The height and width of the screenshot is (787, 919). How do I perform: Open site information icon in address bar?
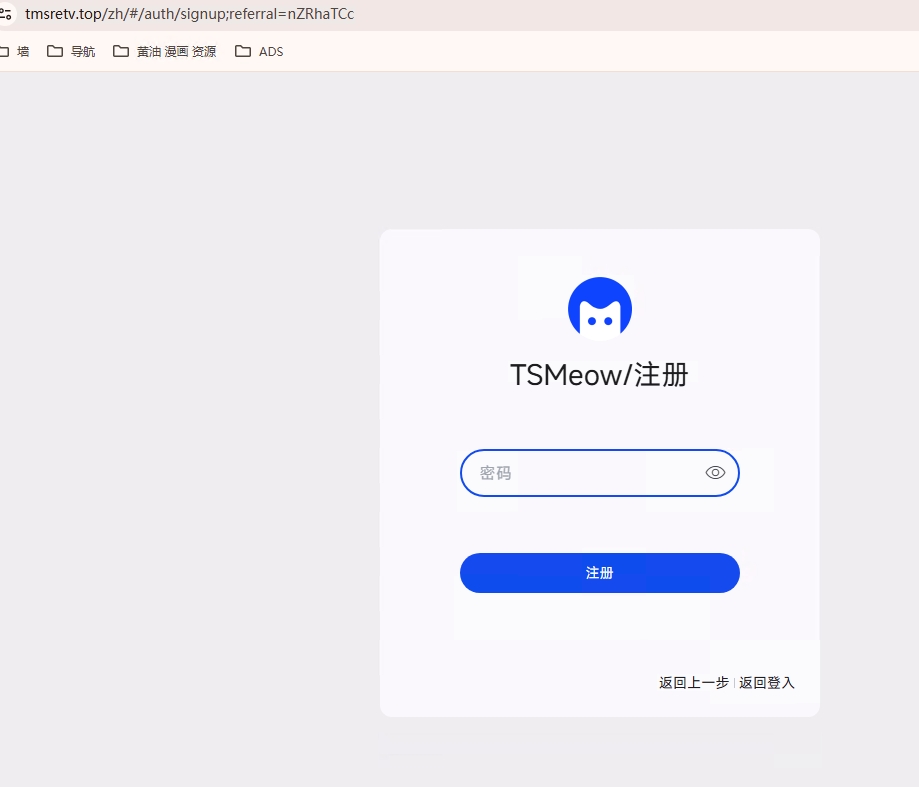coord(5,13)
